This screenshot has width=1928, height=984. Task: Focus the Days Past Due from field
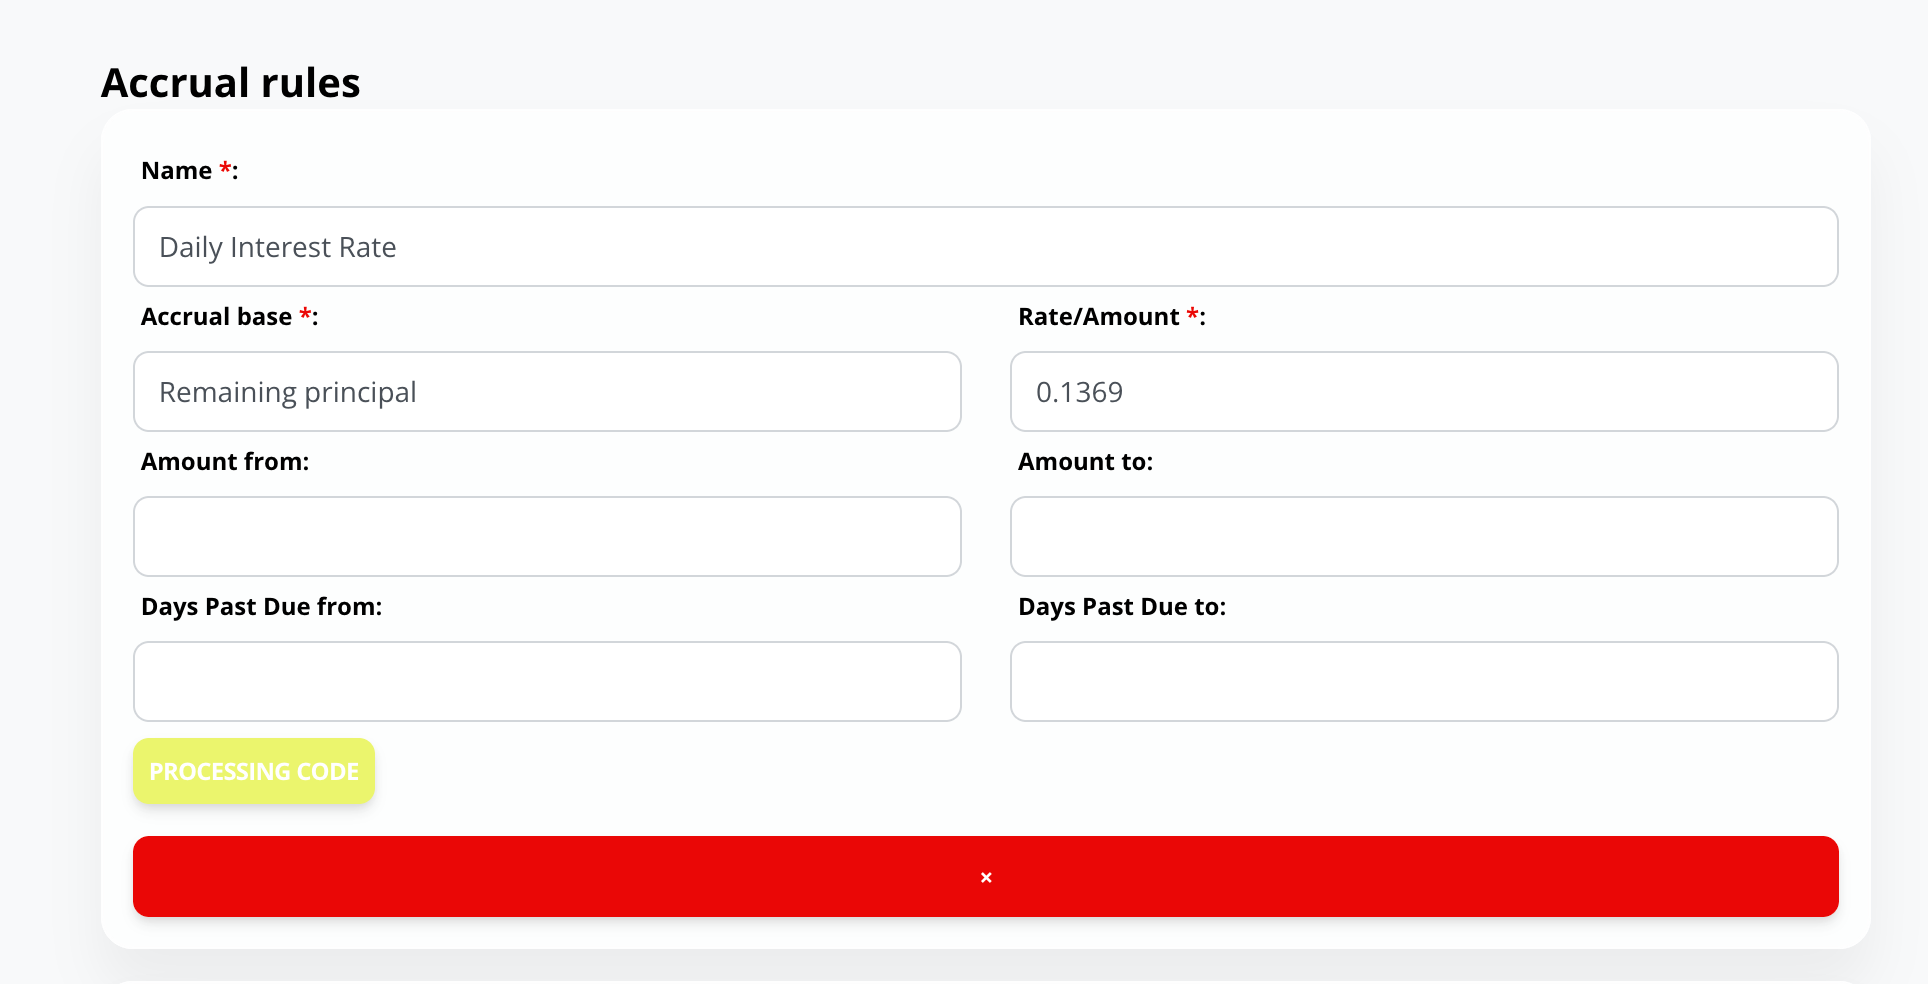coord(547,682)
